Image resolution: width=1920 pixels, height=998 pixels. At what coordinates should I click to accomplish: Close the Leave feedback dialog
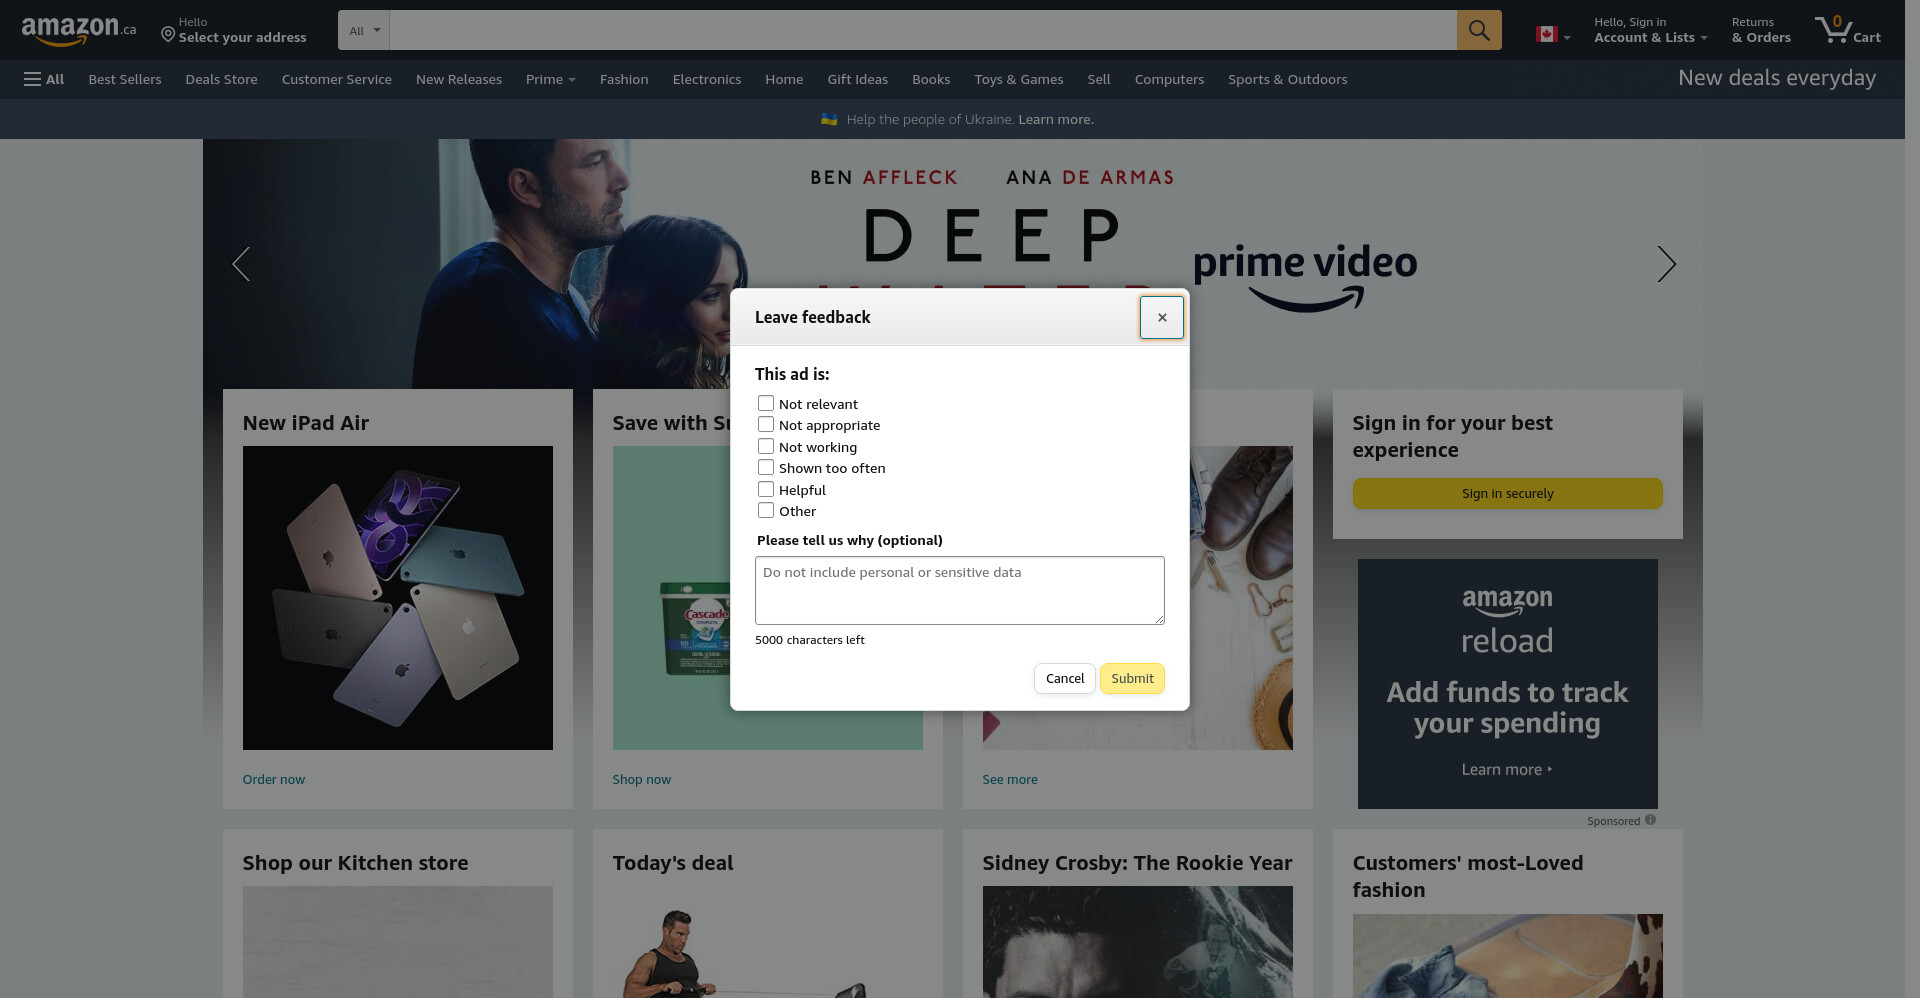[1161, 317]
